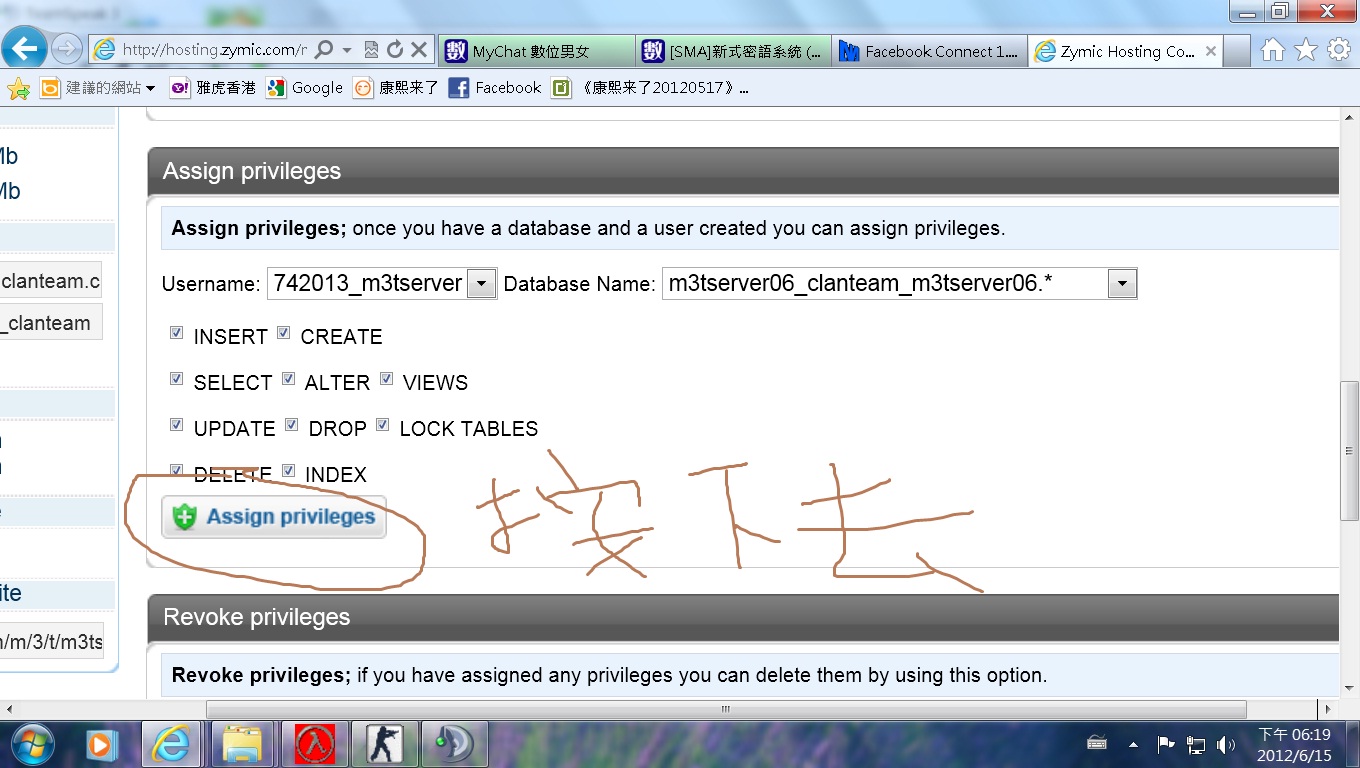The width and height of the screenshot is (1360, 768).
Task: Open a new blank browser tab
Action: [1237, 51]
